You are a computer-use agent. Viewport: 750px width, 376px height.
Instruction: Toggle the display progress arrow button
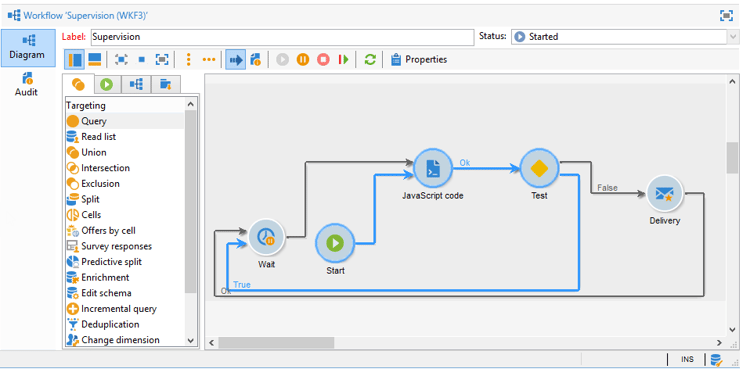point(235,60)
